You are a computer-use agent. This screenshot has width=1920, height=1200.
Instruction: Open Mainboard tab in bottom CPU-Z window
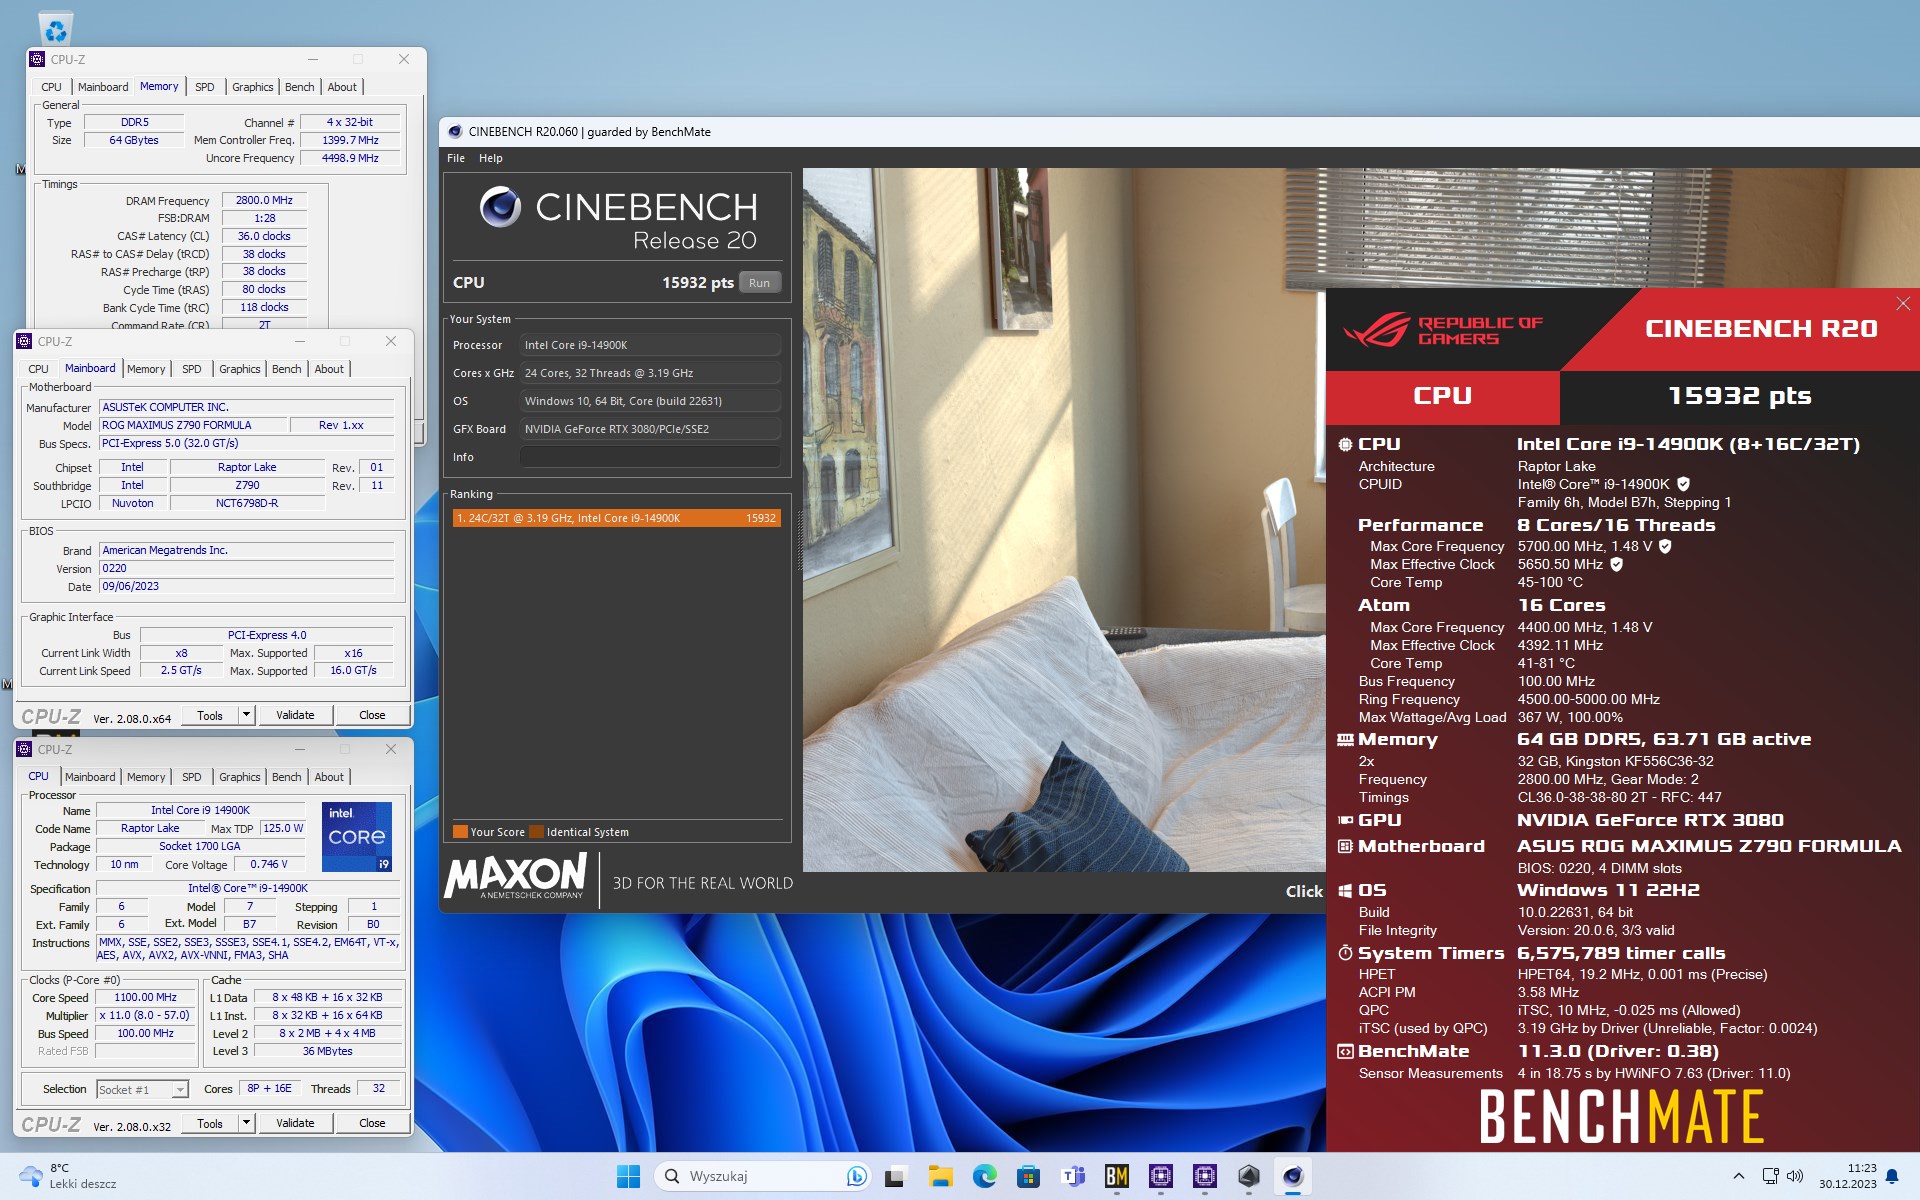(90, 777)
